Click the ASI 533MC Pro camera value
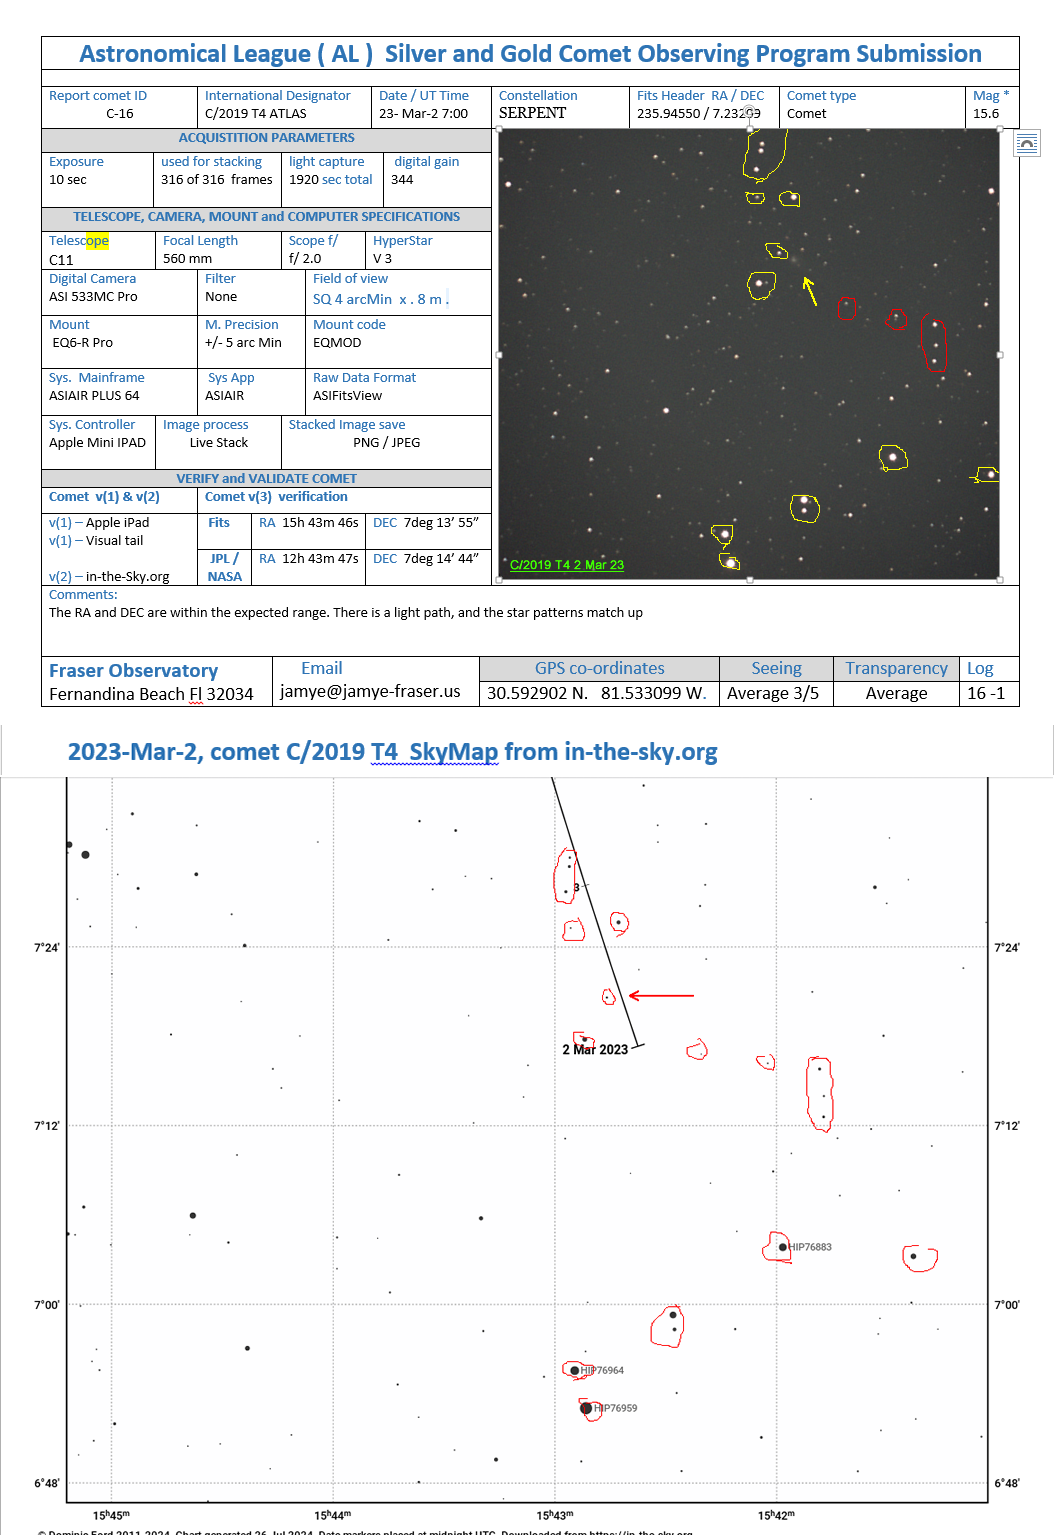The height and width of the screenshot is (1535, 1054). [x=93, y=297]
